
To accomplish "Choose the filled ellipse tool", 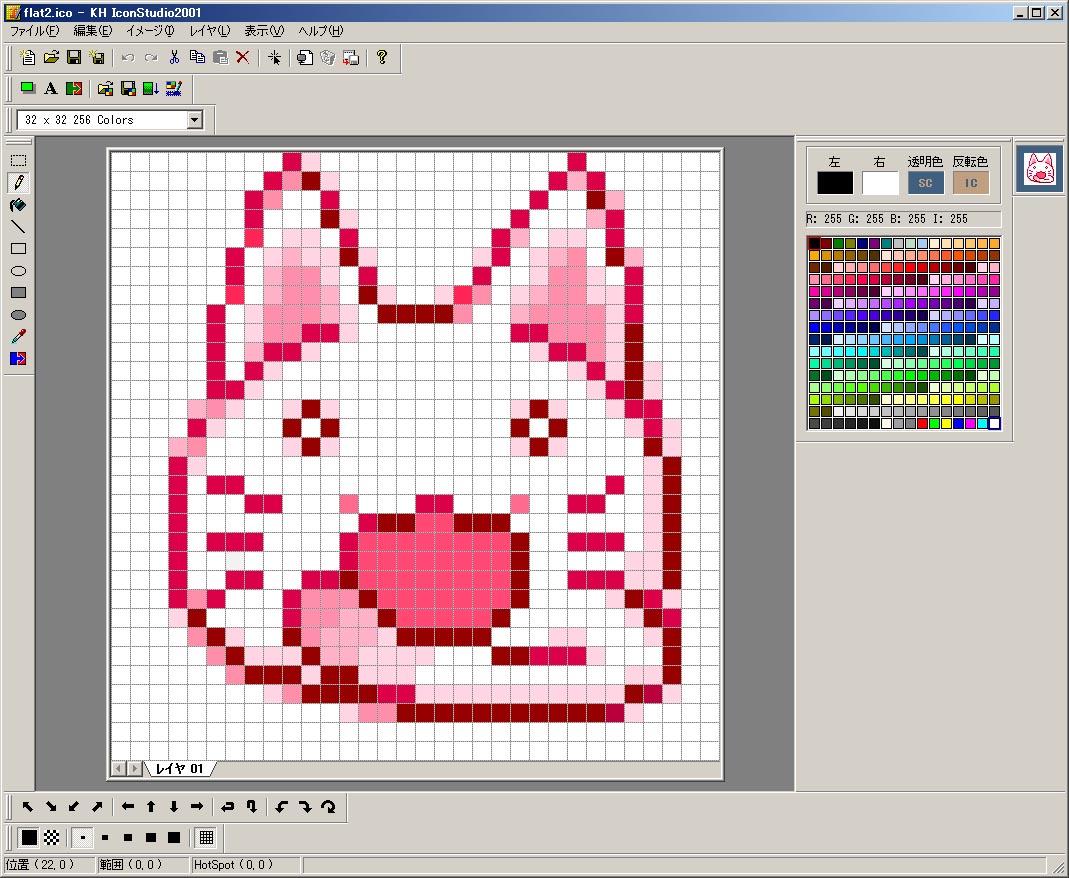I will click(18, 314).
